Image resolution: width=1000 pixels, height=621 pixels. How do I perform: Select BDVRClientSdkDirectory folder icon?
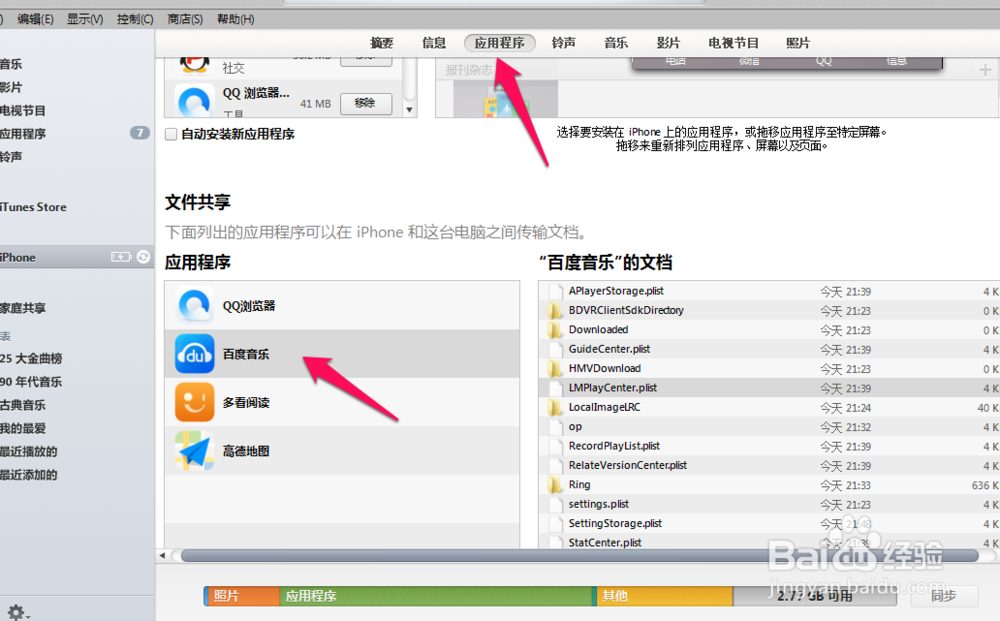(x=555, y=310)
